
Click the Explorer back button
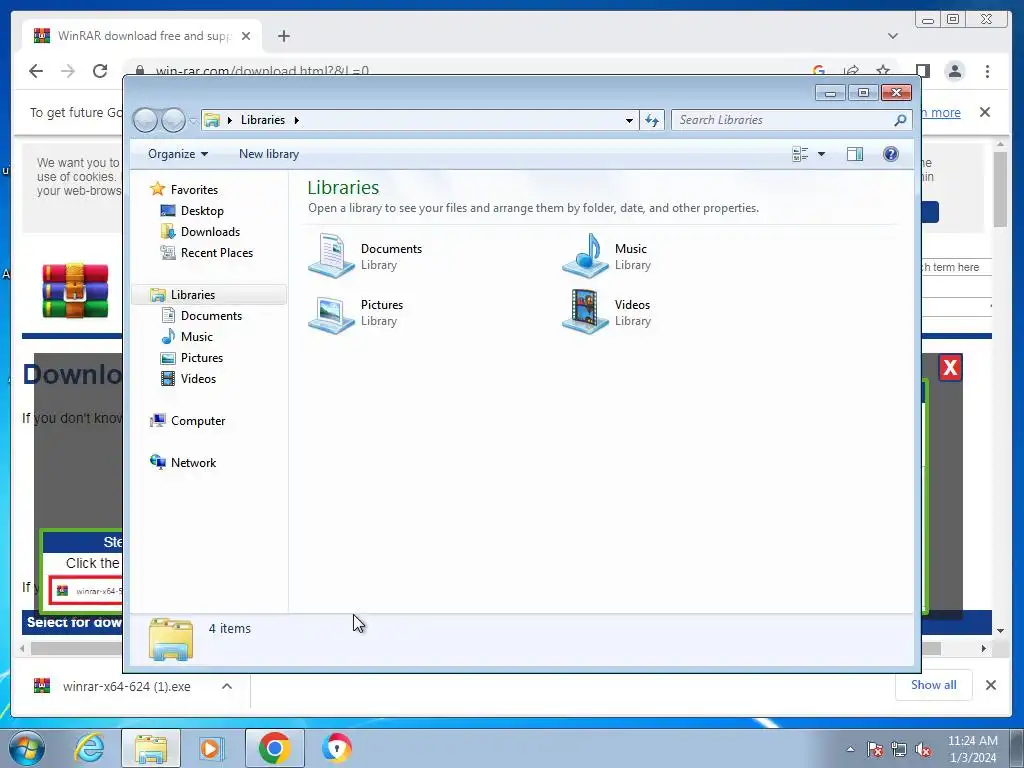pos(145,120)
